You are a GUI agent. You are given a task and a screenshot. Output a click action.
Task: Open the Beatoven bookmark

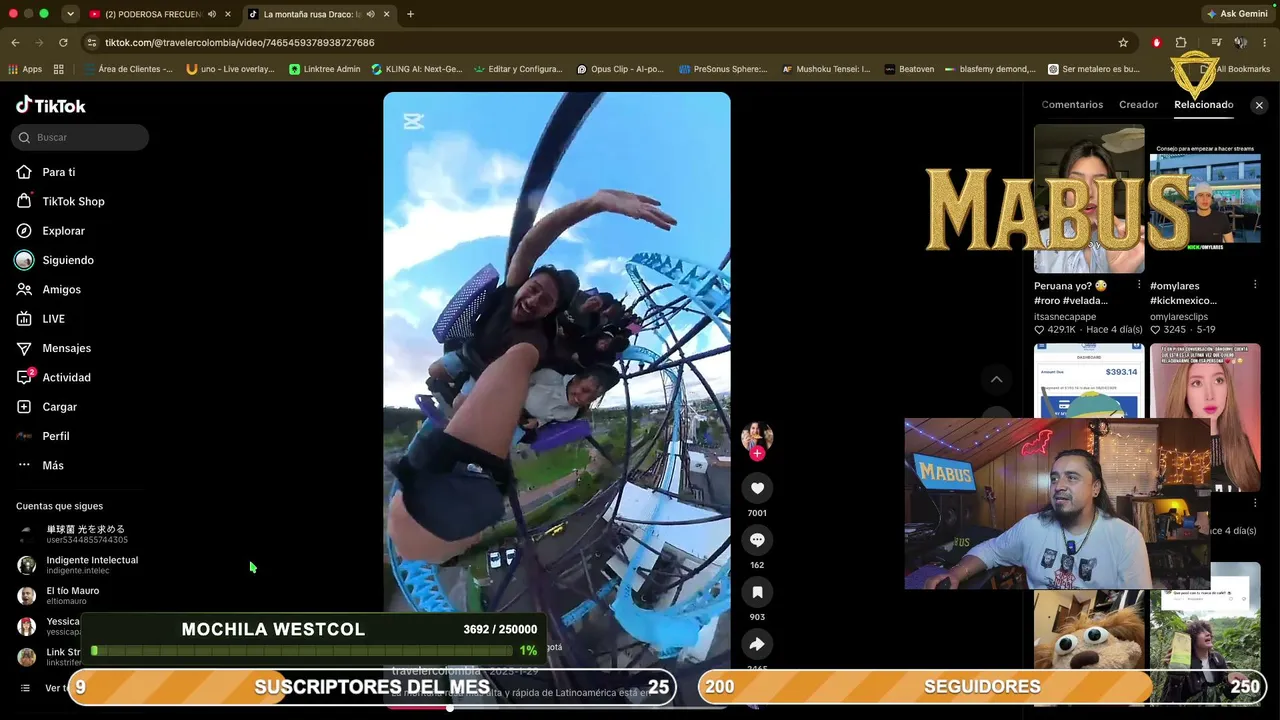(x=908, y=69)
